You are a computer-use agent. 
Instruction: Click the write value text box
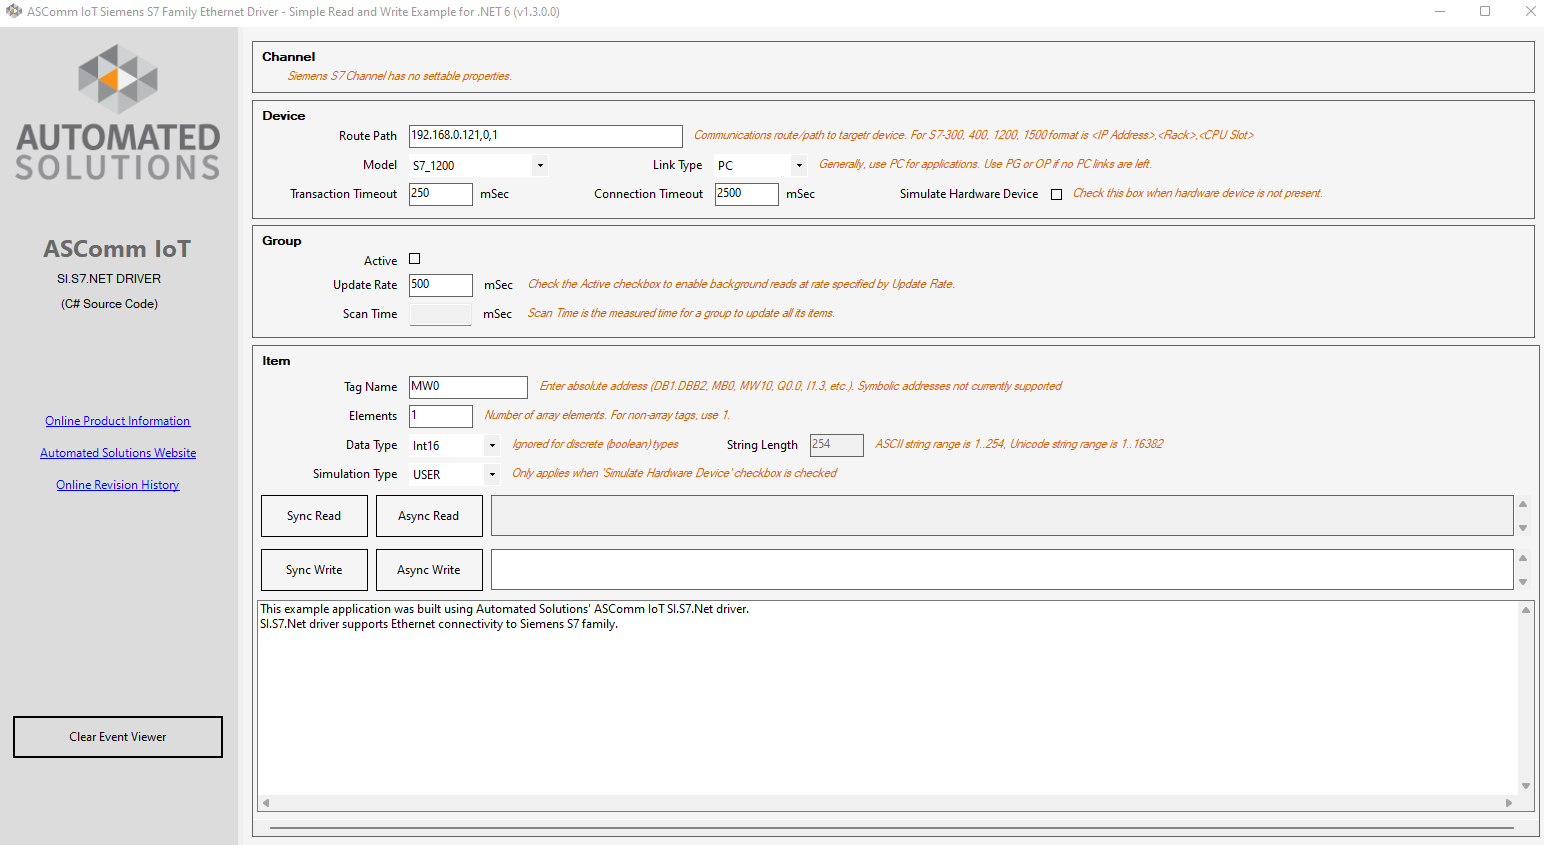pyautogui.click(x=1002, y=570)
